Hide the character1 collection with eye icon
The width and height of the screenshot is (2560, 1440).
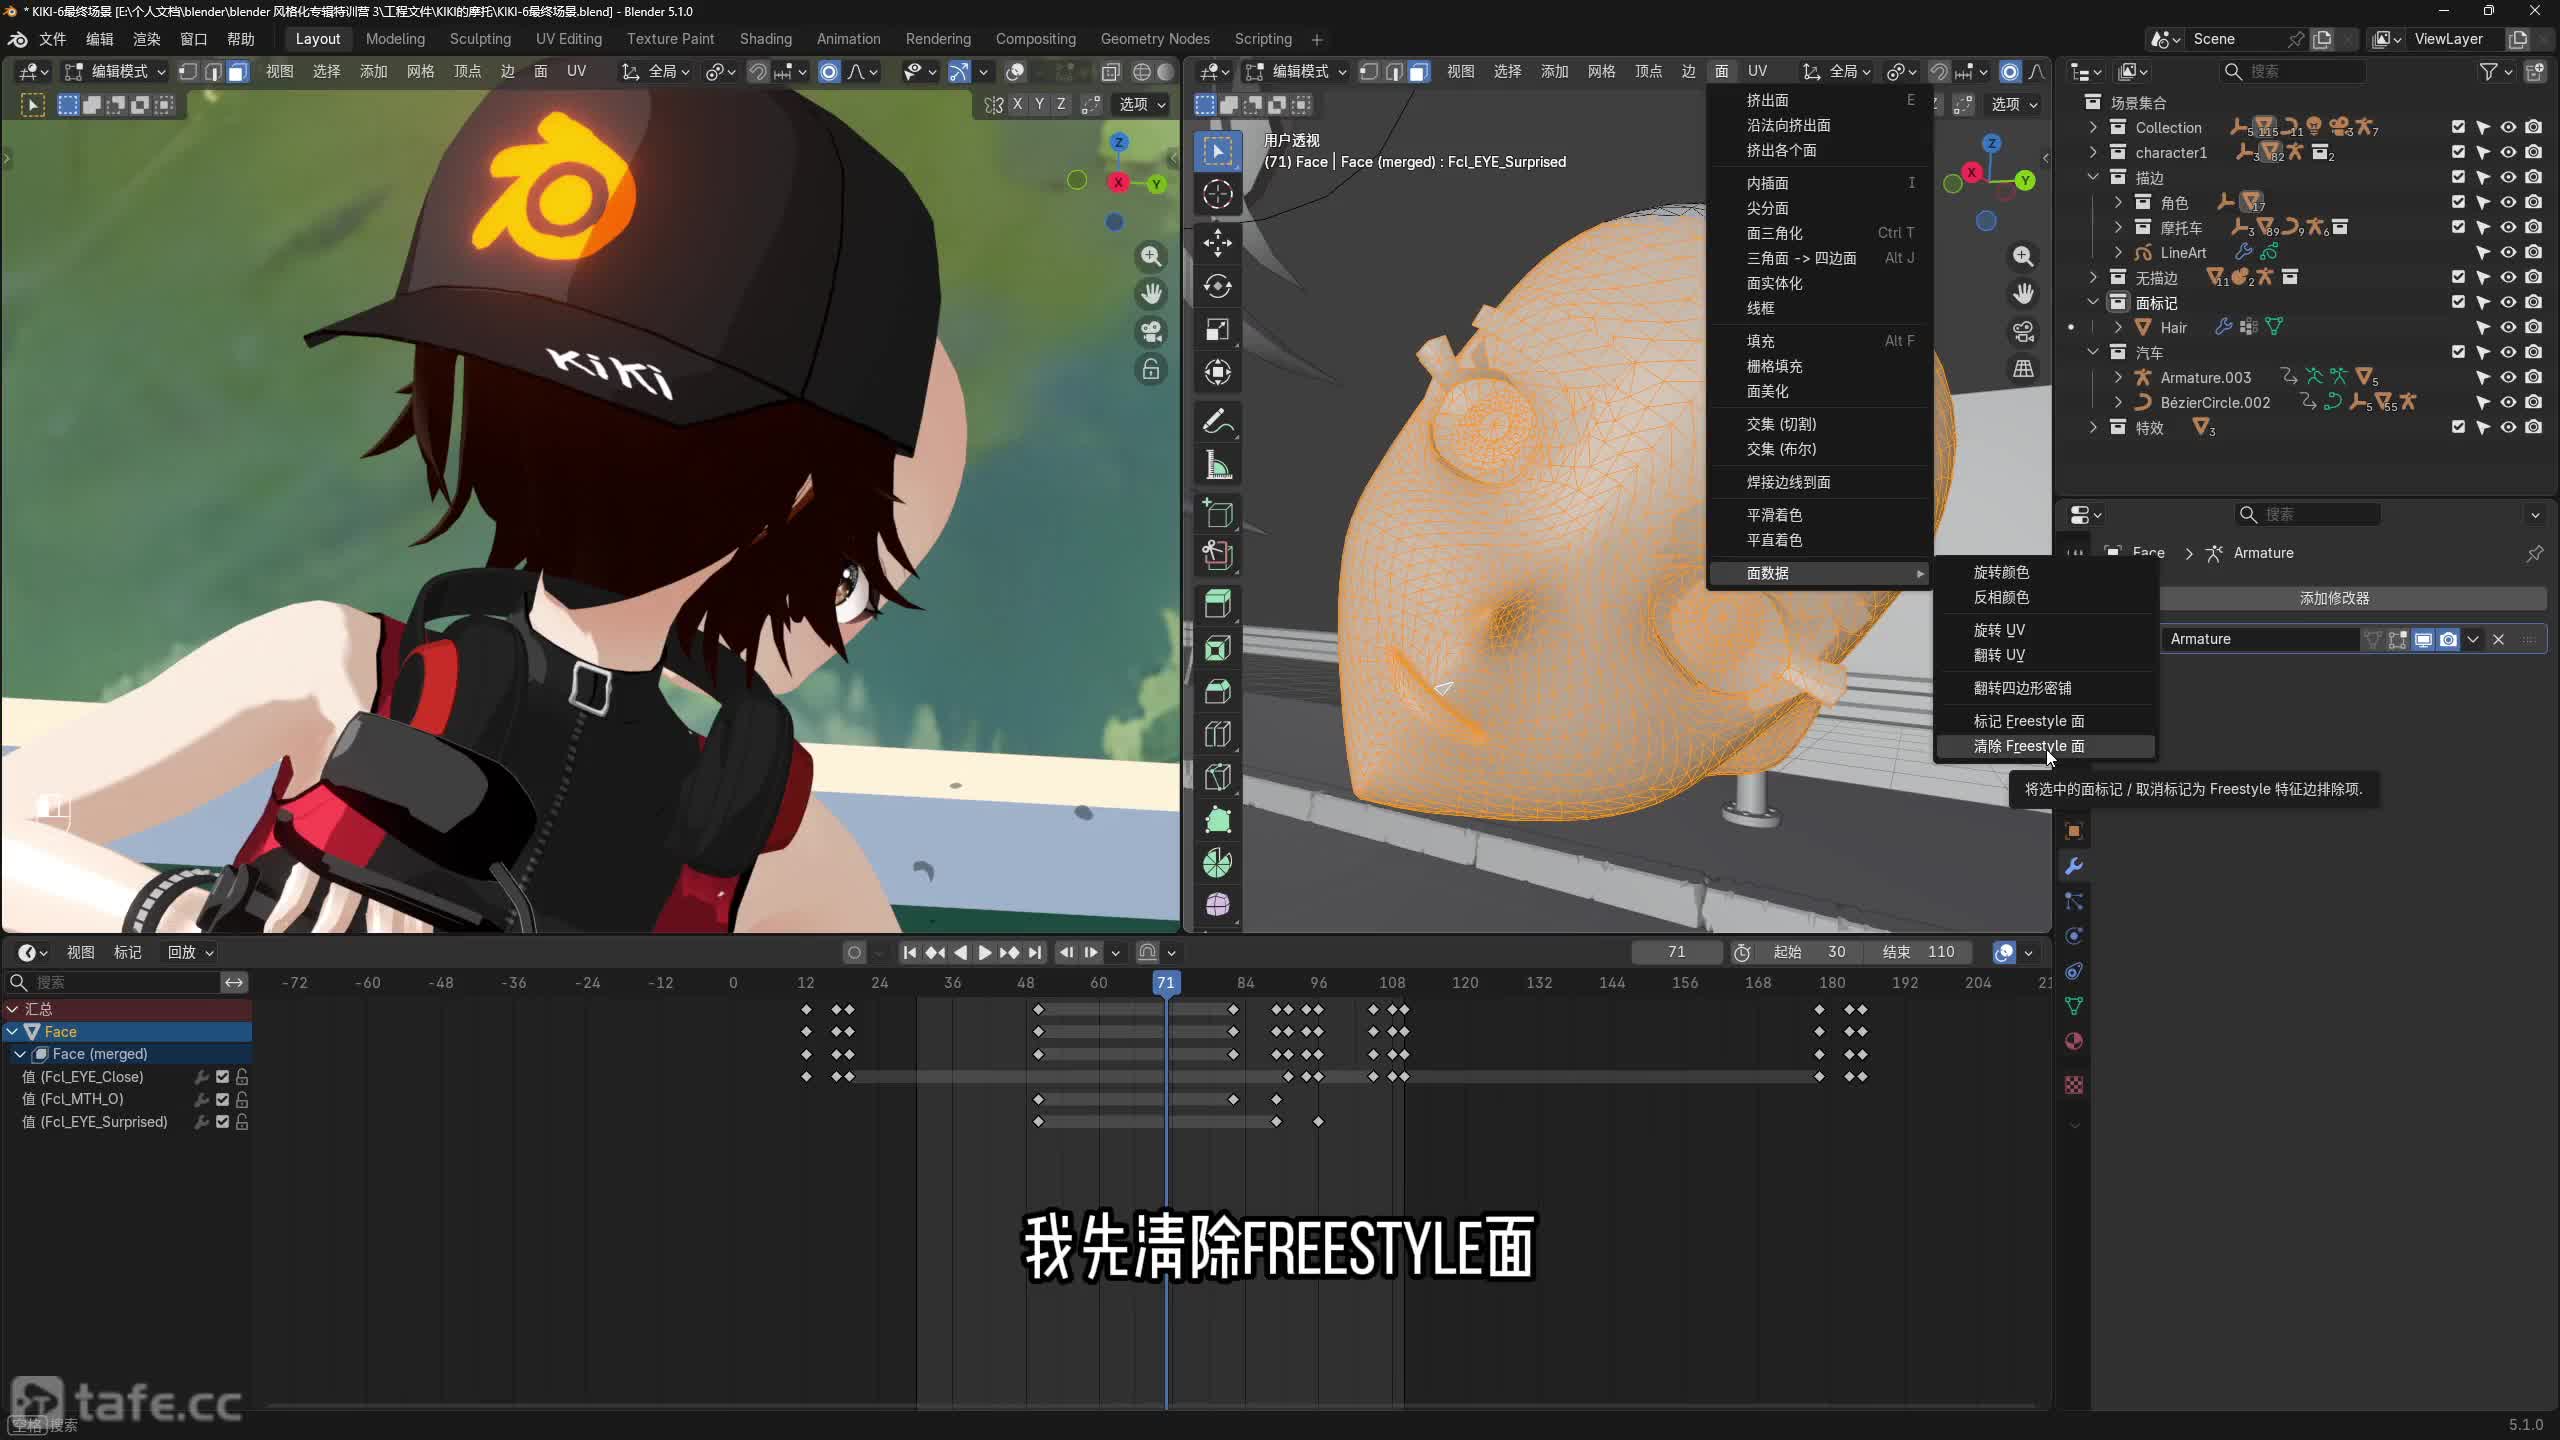click(x=2508, y=152)
